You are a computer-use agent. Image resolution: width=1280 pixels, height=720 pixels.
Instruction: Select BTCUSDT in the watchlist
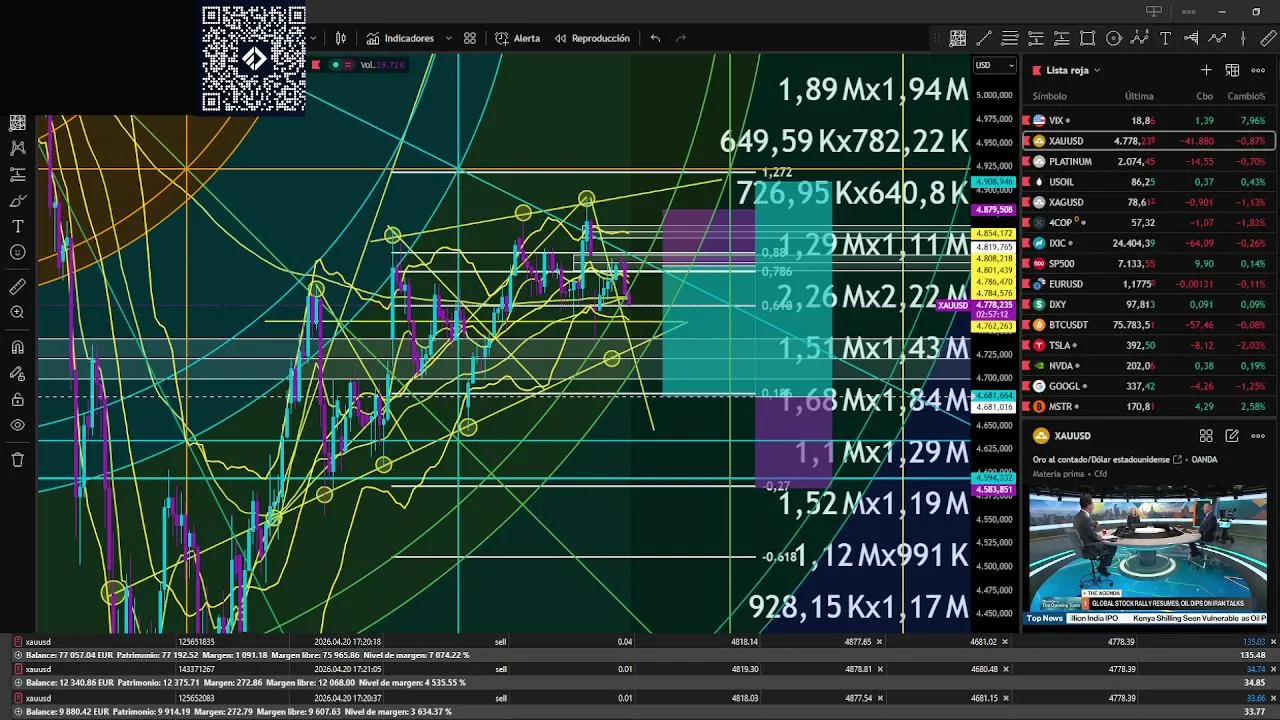(1149, 325)
